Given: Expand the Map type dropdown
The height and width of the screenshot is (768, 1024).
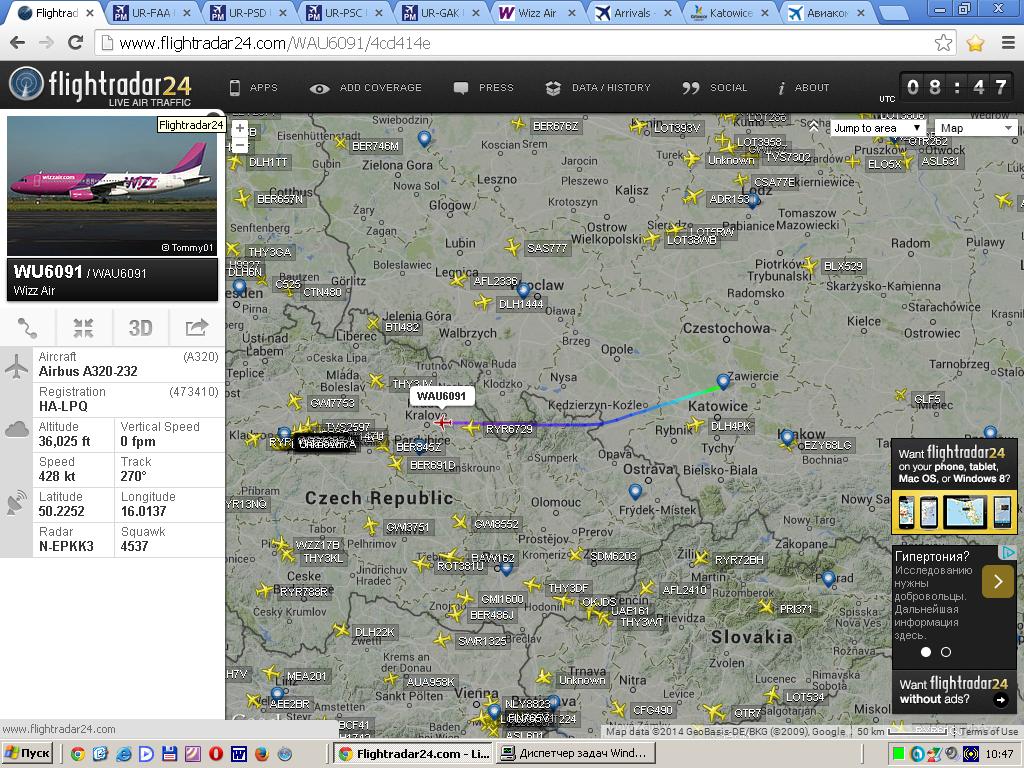Looking at the screenshot, I should click(x=976, y=128).
